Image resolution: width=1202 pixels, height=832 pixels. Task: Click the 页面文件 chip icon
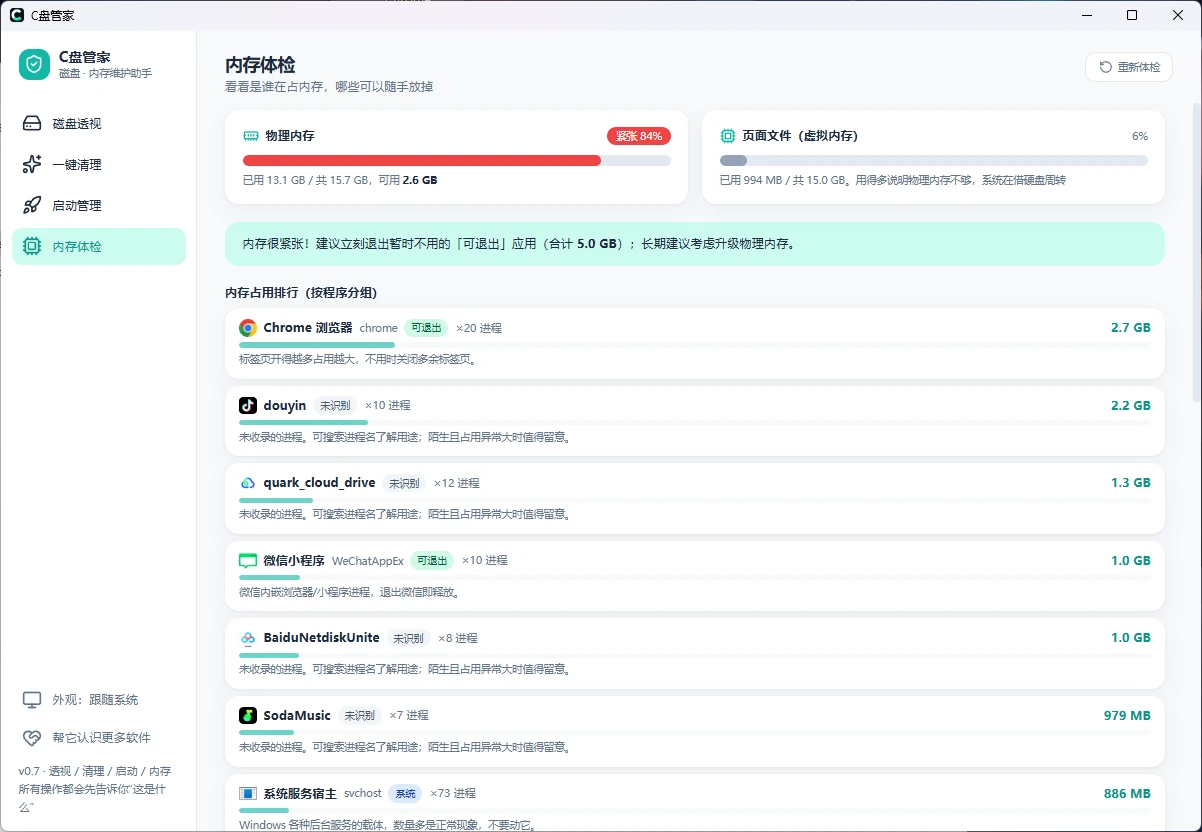coord(728,136)
